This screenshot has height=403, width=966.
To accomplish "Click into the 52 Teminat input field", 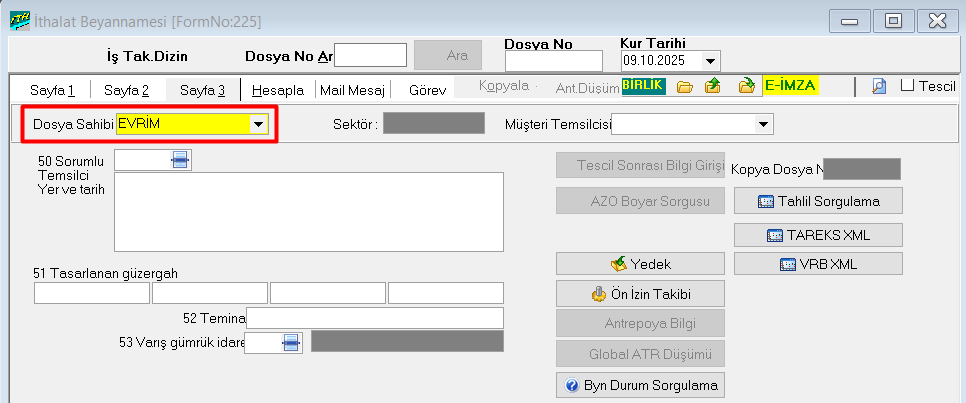I will tap(374, 318).
